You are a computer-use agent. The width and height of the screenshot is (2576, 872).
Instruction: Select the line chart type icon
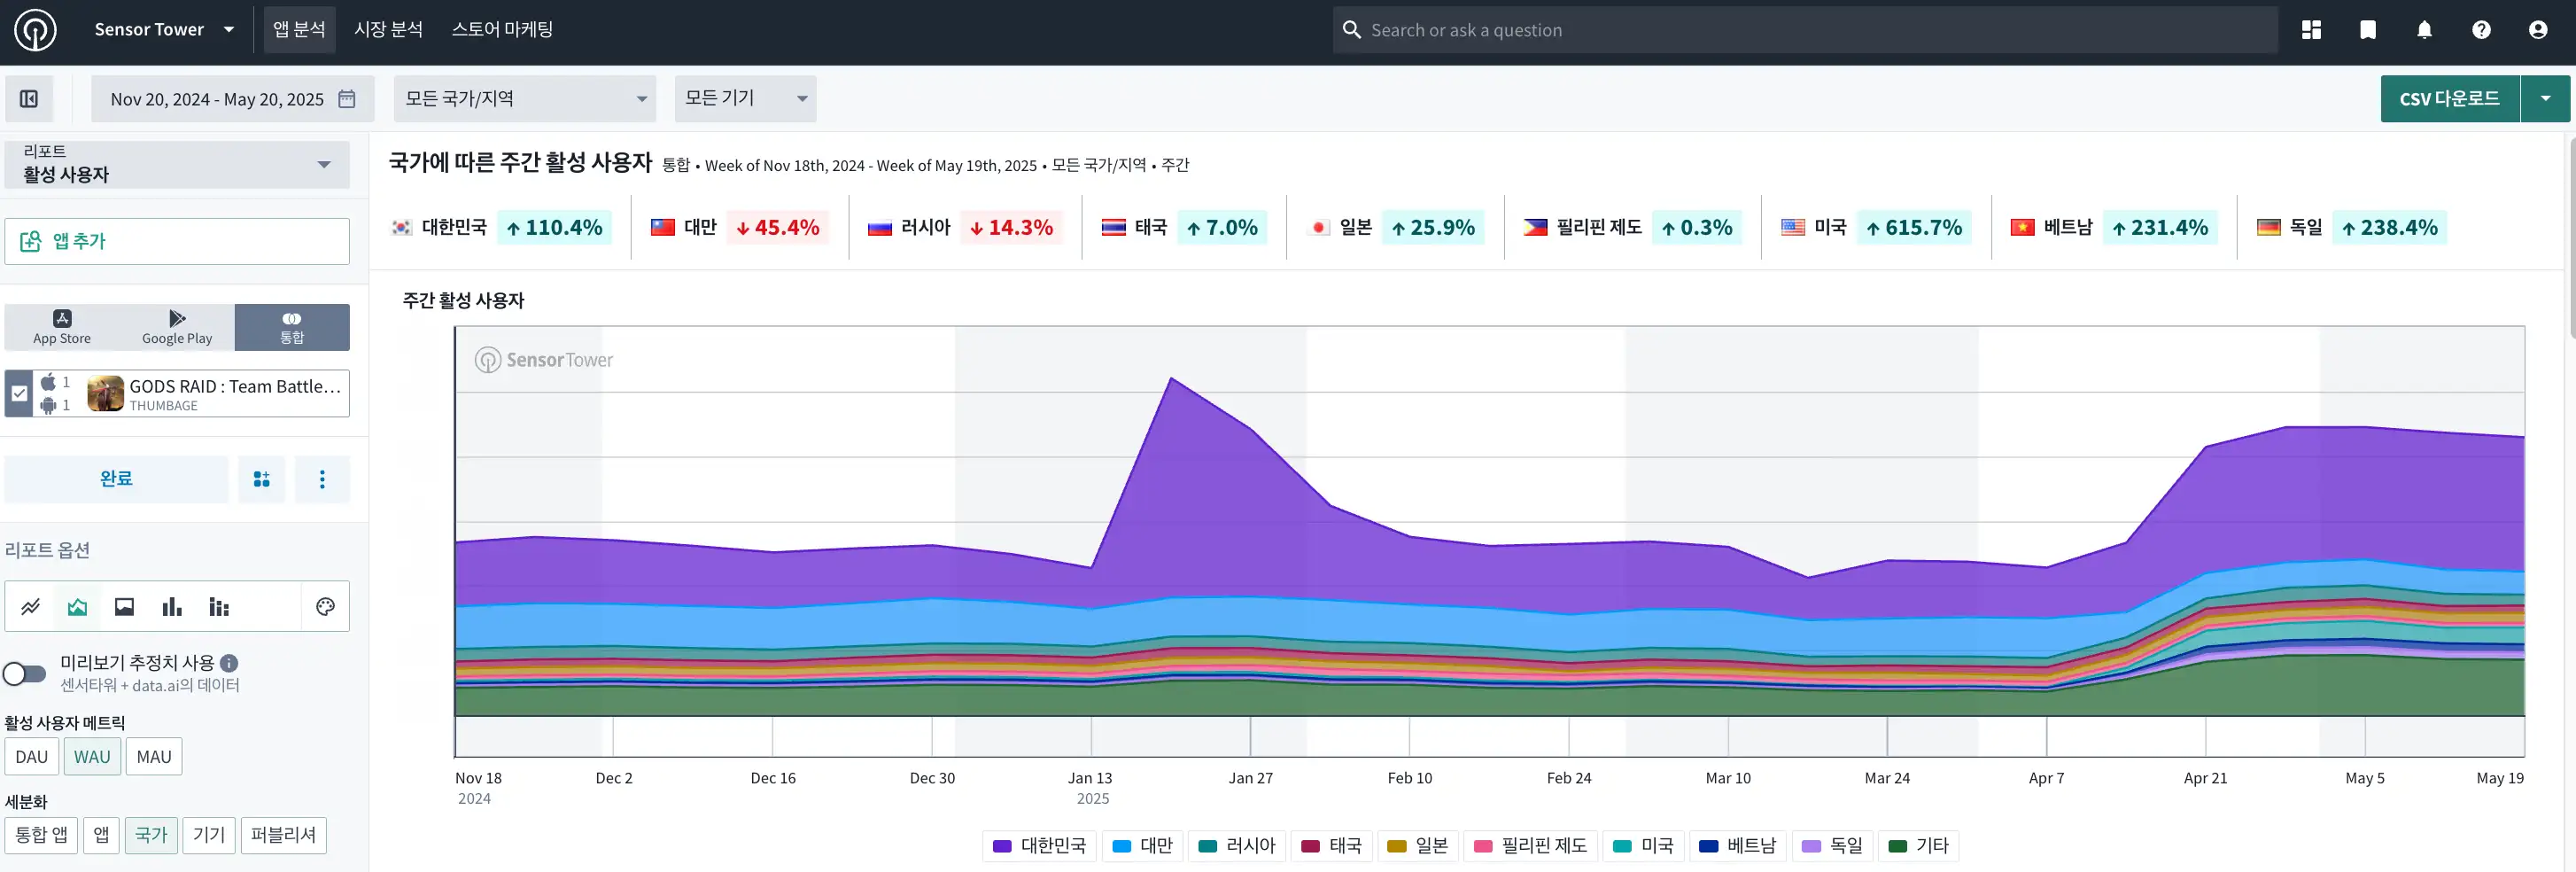coord(31,606)
